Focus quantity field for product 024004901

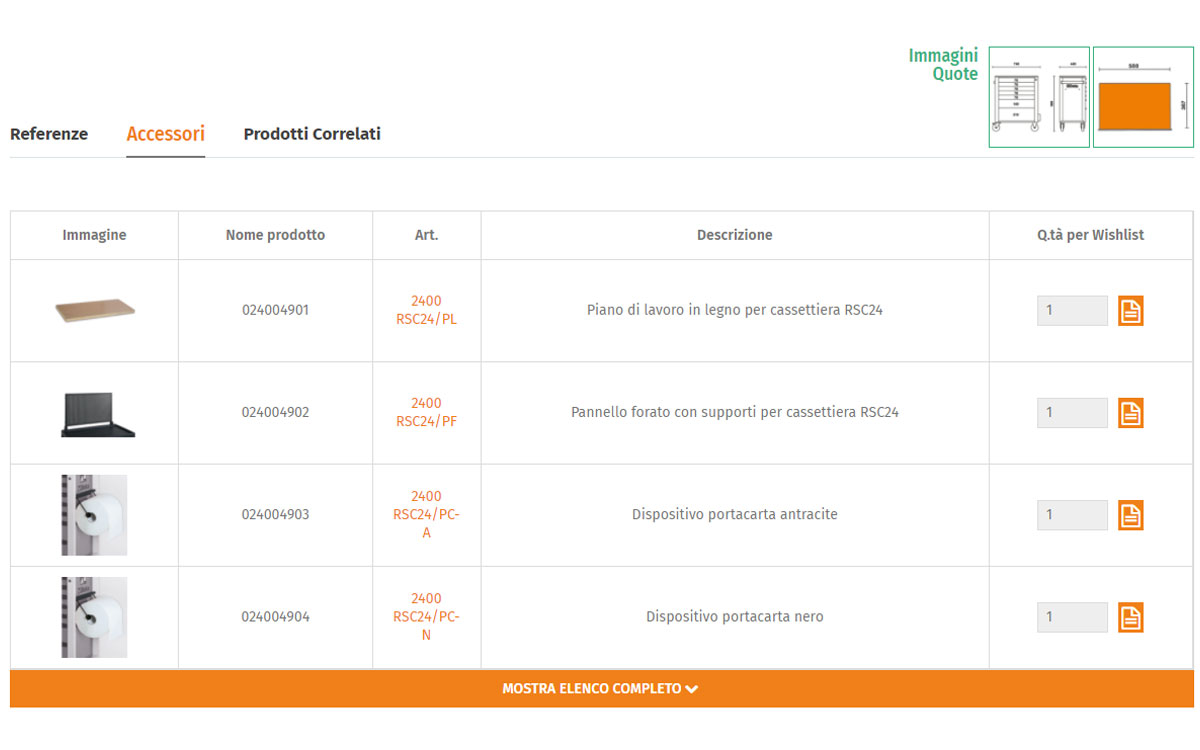1072,311
